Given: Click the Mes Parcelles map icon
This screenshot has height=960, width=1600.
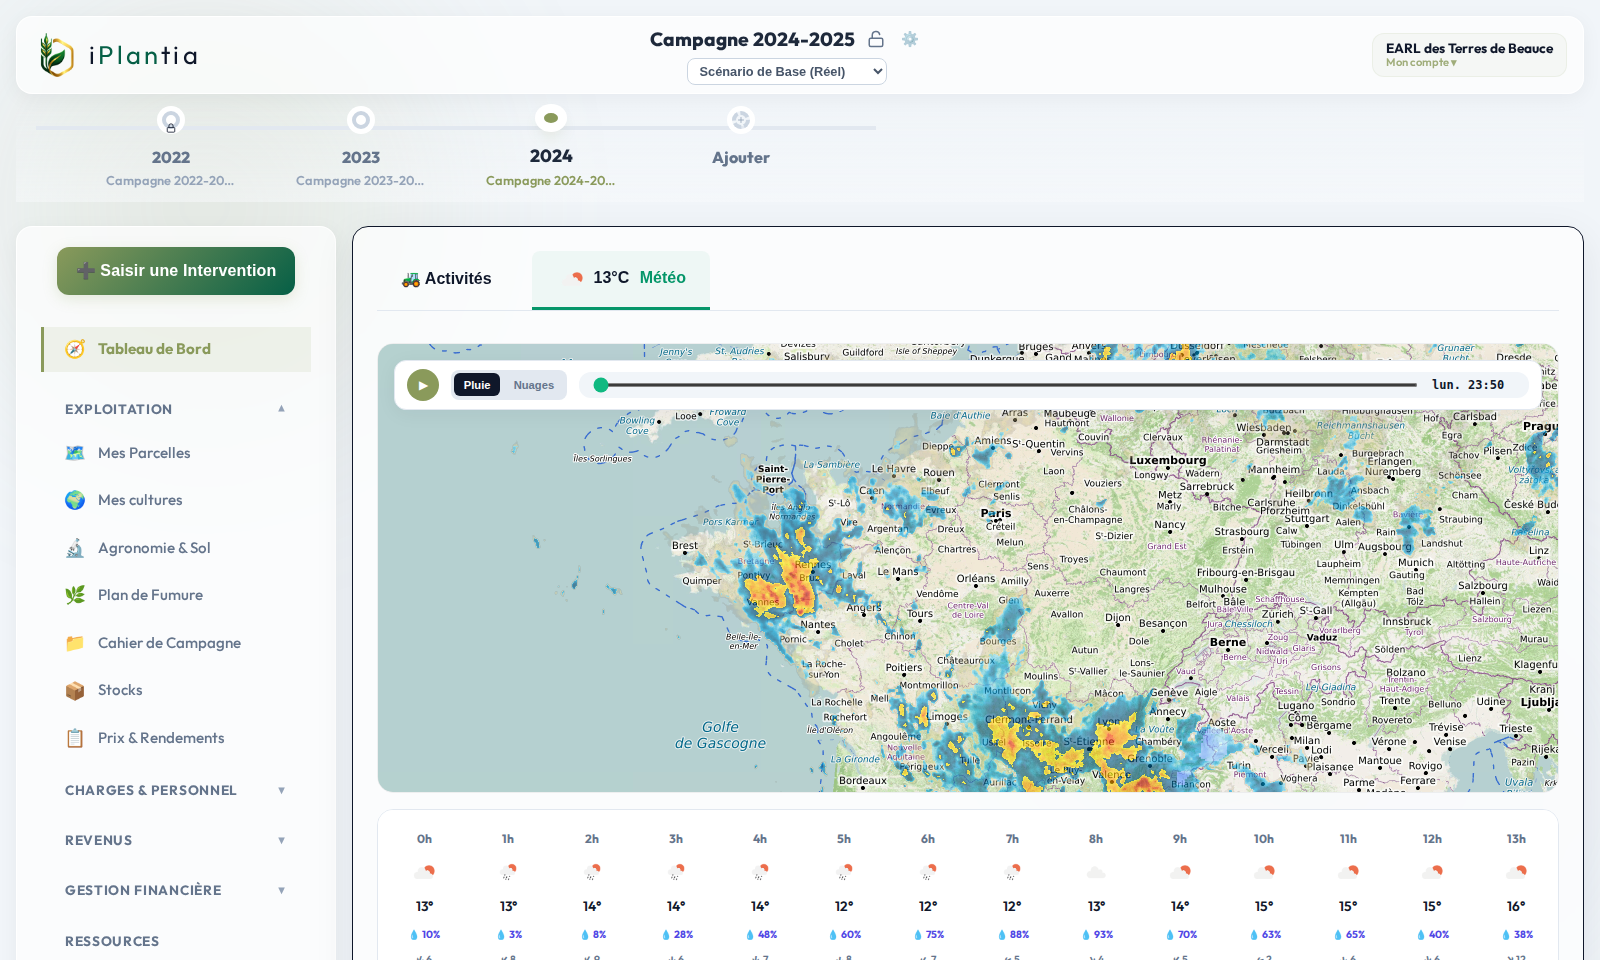Looking at the screenshot, I should pos(75,453).
